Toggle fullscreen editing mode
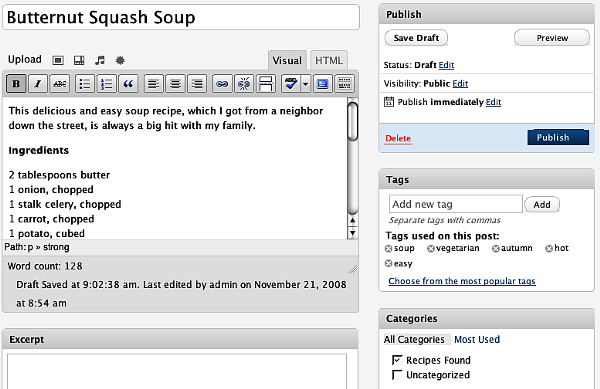The height and width of the screenshot is (389, 600). coord(322,83)
